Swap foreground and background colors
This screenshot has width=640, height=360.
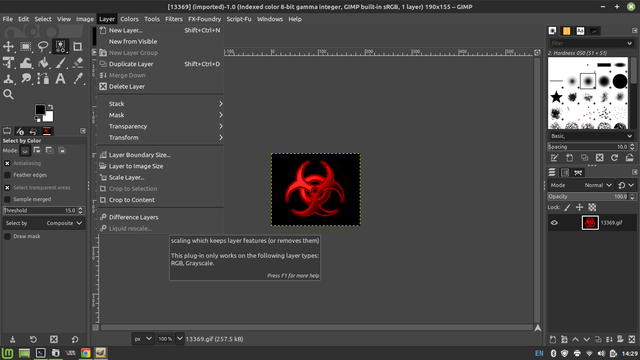tap(50, 107)
